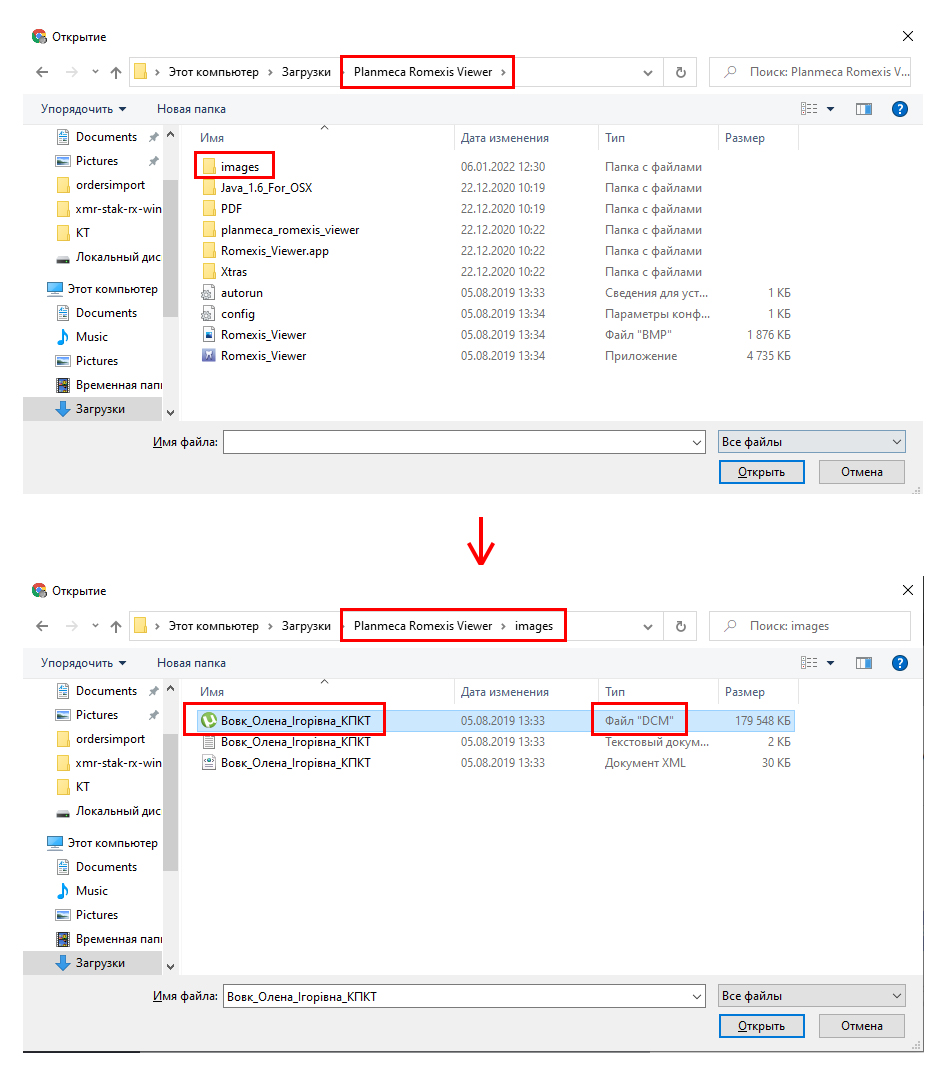Go back using upper dialog's Back arrow
Screen dimensions: 949x1072
click(x=42, y=72)
